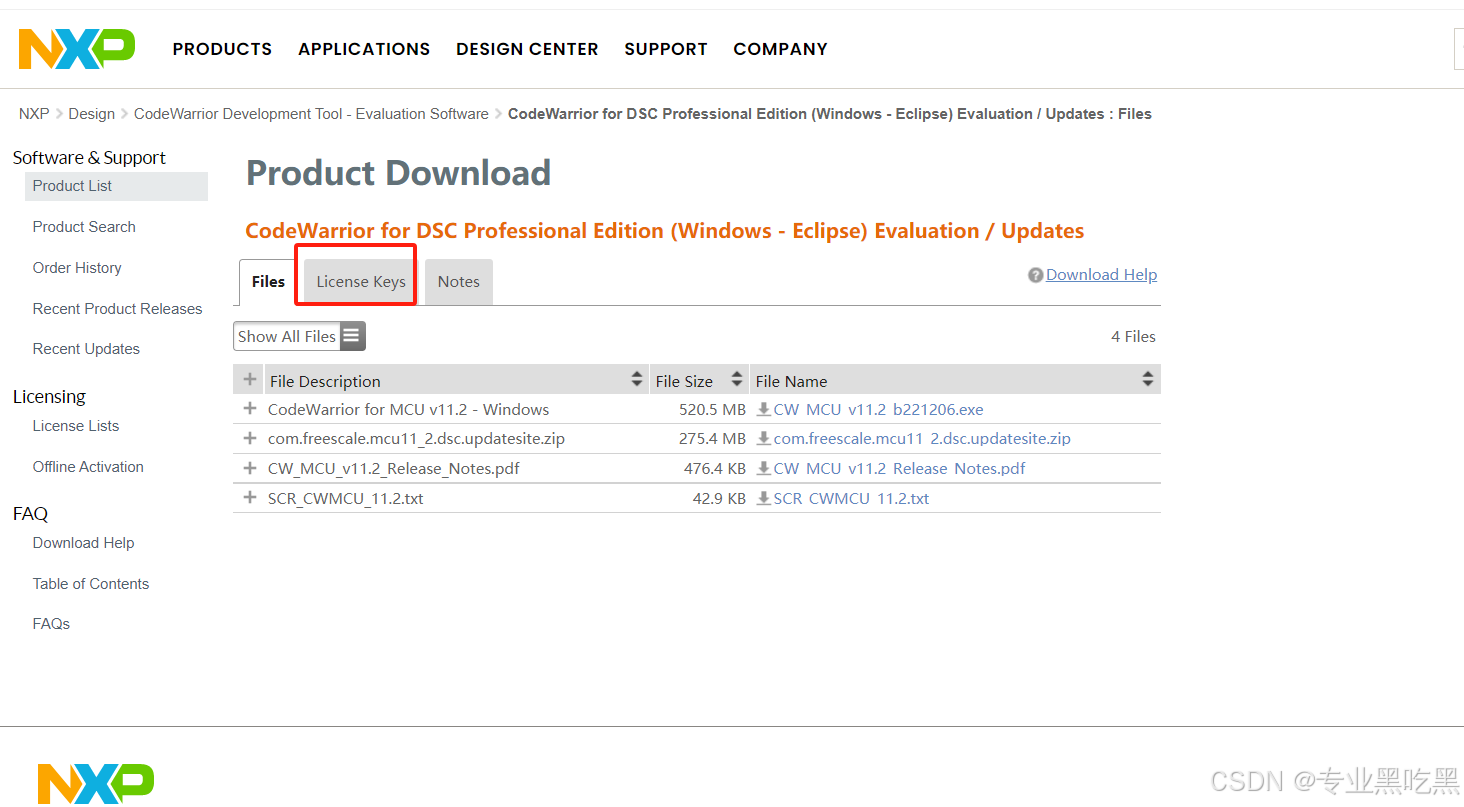This screenshot has width=1464, height=807.
Task: Open Table of Contents in sidebar
Action: [x=91, y=584]
